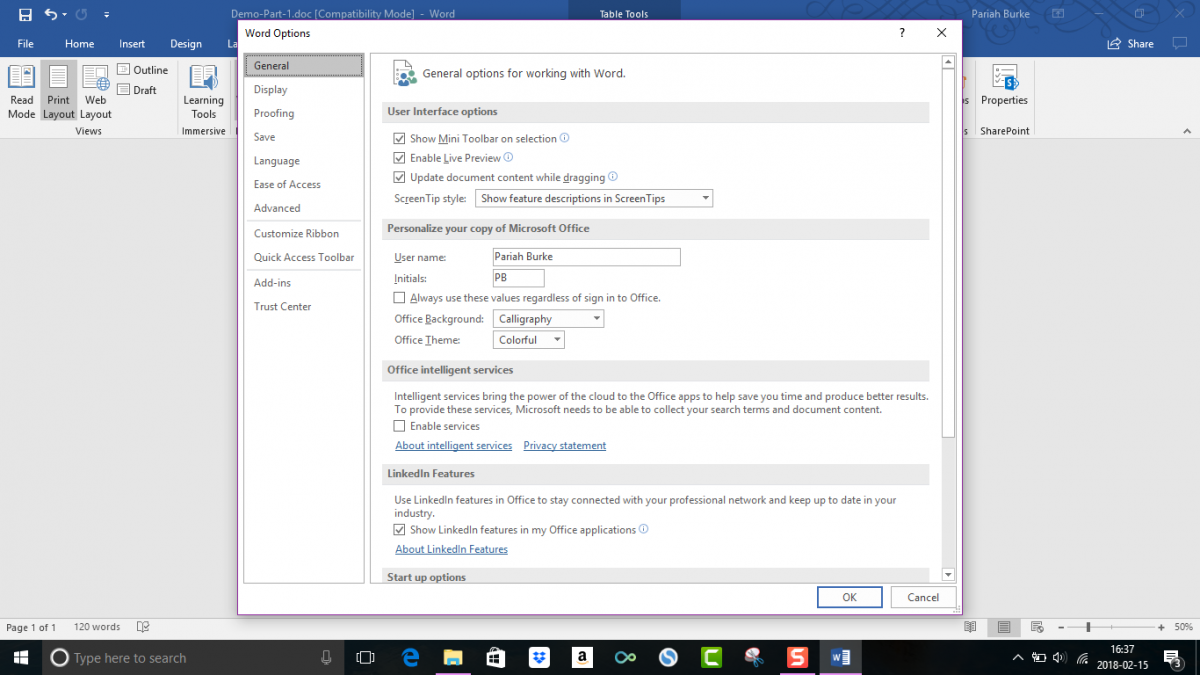Image resolution: width=1200 pixels, height=675 pixels.
Task: Open the Office Theme dropdown
Action: [x=529, y=340]
